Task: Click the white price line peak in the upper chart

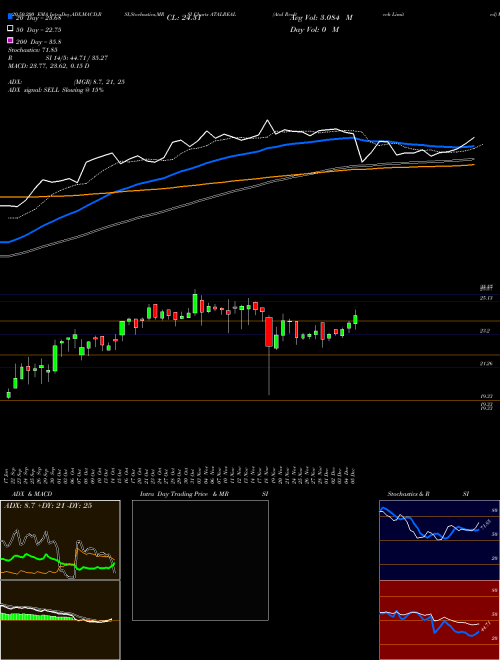Action: pos(267,120)
